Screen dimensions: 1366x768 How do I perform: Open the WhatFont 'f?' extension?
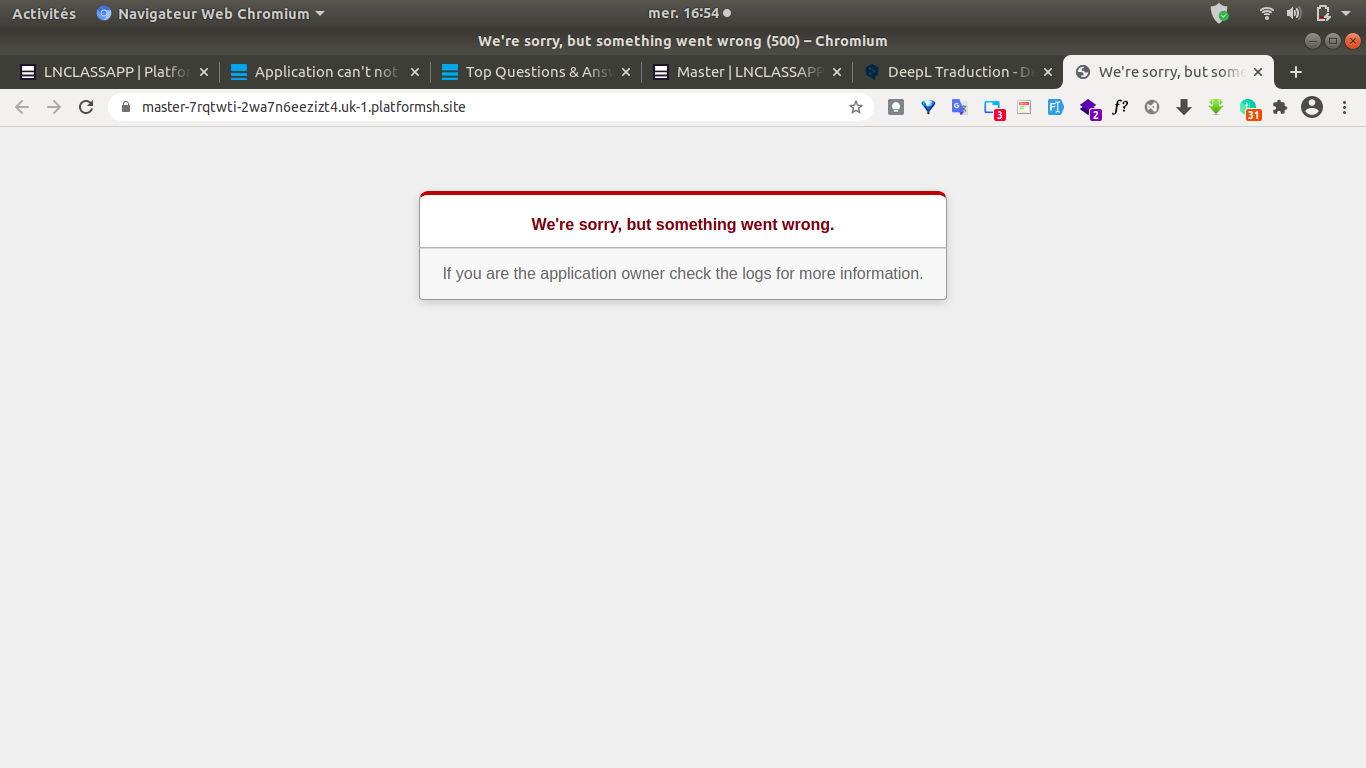click(x=1120, y=107)
